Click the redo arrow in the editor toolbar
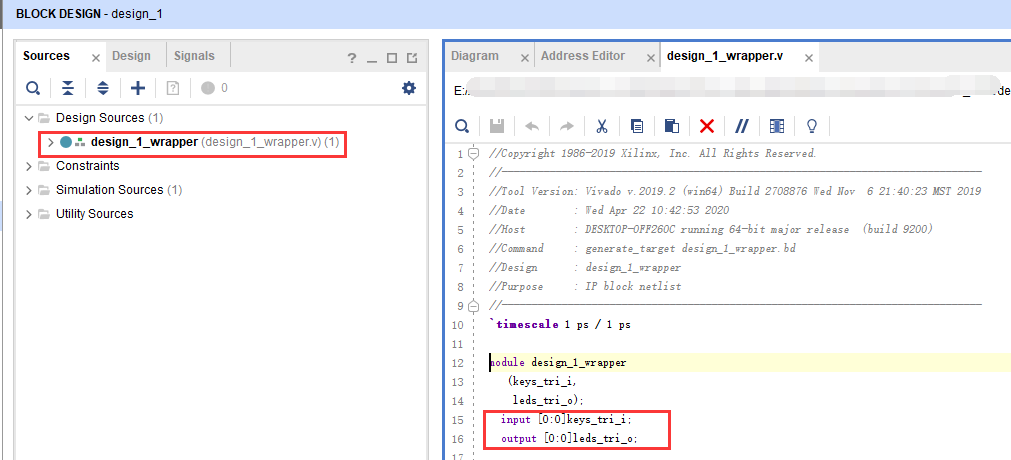This screenshot has height=460, width=1011. [x=567, y=126]
